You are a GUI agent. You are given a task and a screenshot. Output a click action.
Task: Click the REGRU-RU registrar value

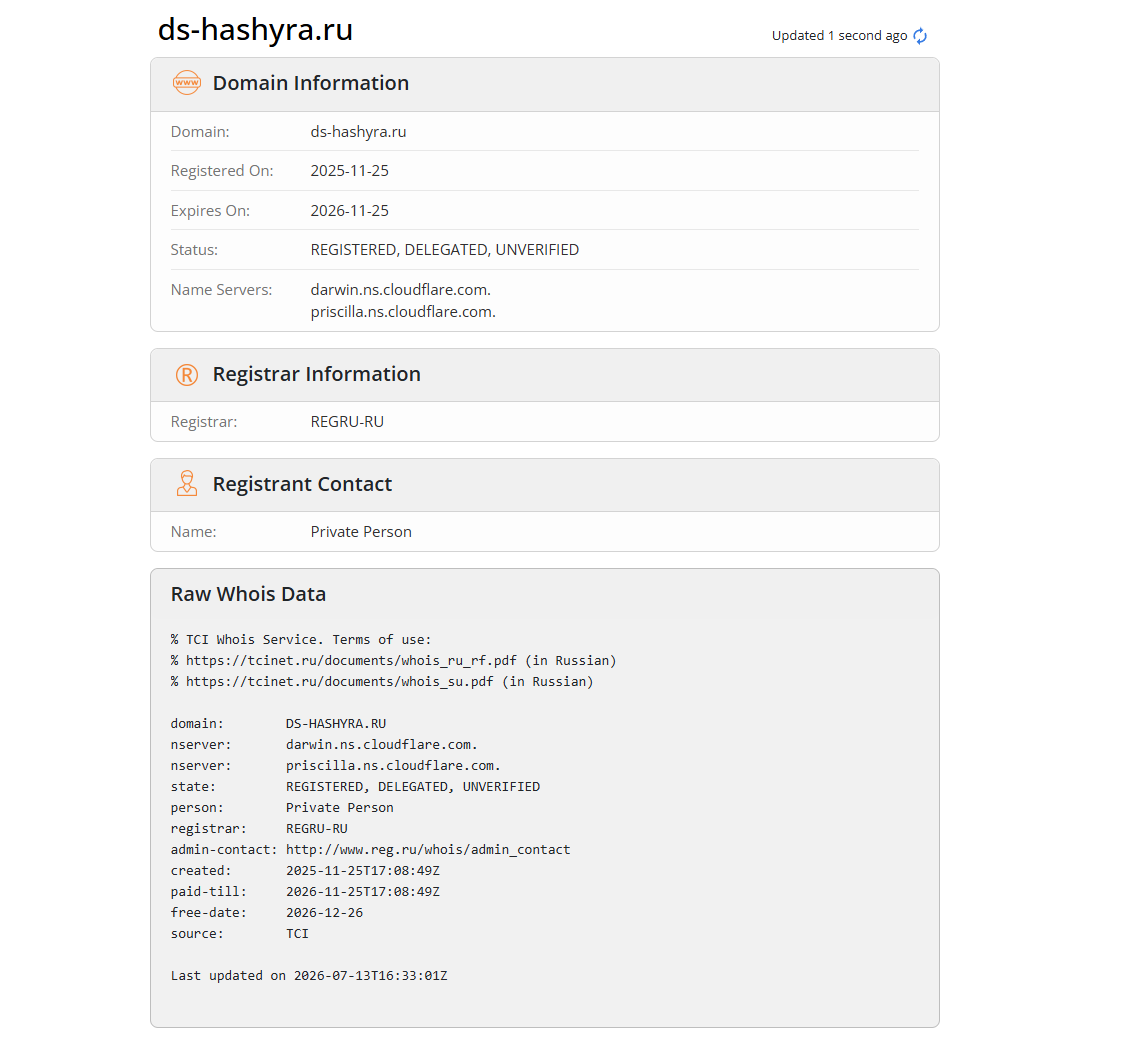[x=347, y=422]
